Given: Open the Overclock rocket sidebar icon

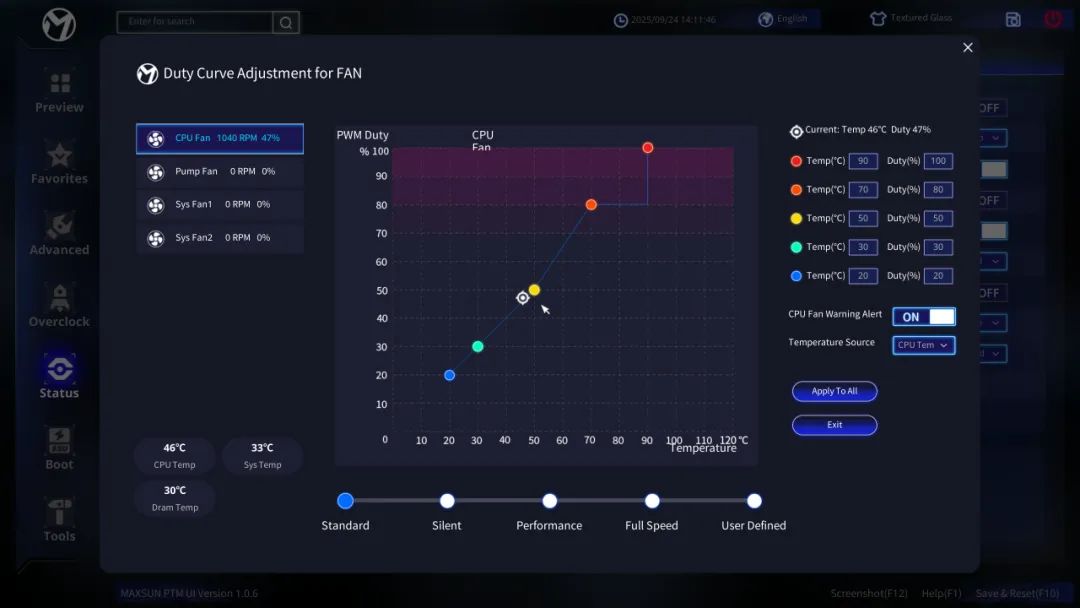Looking at the screenshot, I should 59,298.
